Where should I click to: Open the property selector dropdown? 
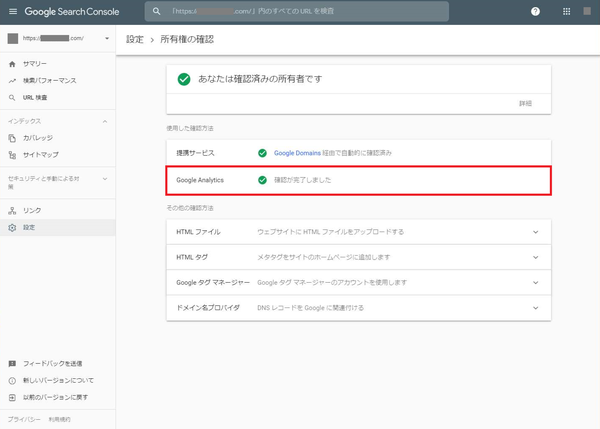pos(106,39)
